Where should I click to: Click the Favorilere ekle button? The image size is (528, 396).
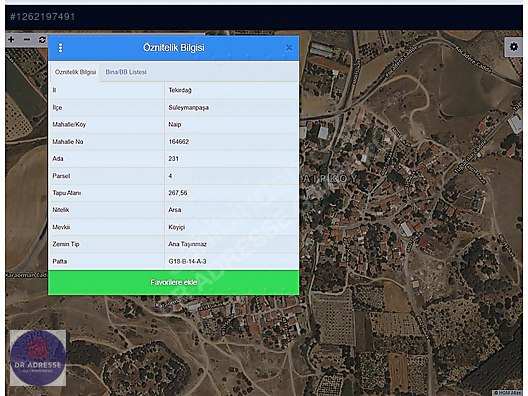[x=173, y=283]
